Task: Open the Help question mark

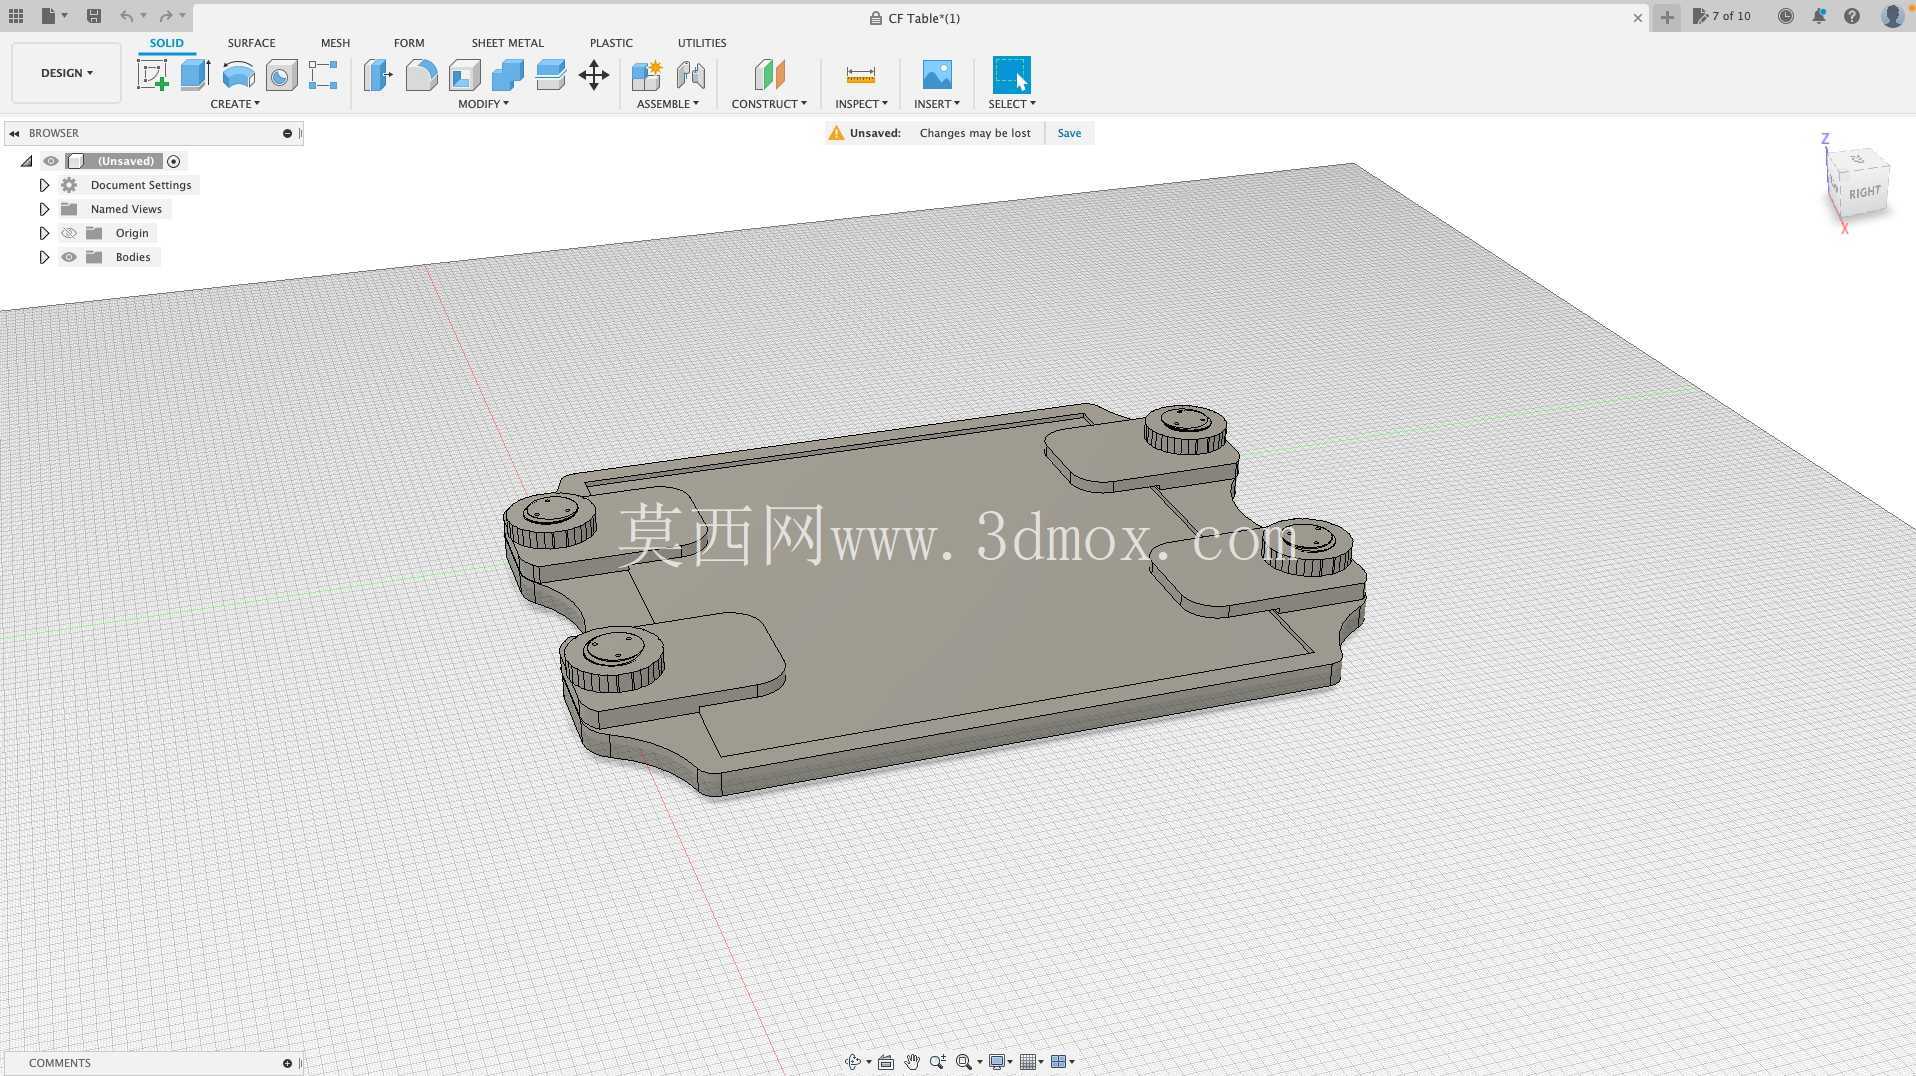Action: tap(1852, 16)
